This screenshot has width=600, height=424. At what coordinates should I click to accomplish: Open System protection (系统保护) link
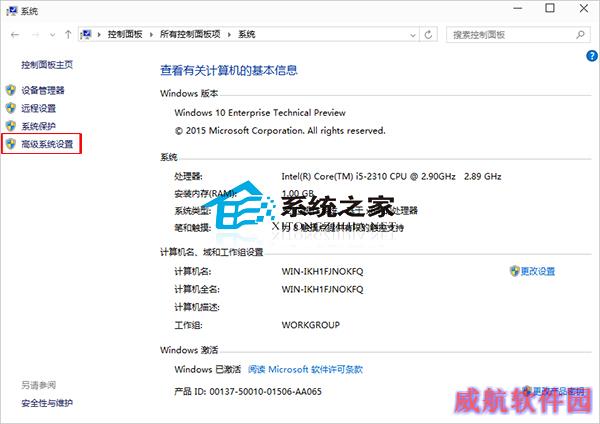click(39, 126)
